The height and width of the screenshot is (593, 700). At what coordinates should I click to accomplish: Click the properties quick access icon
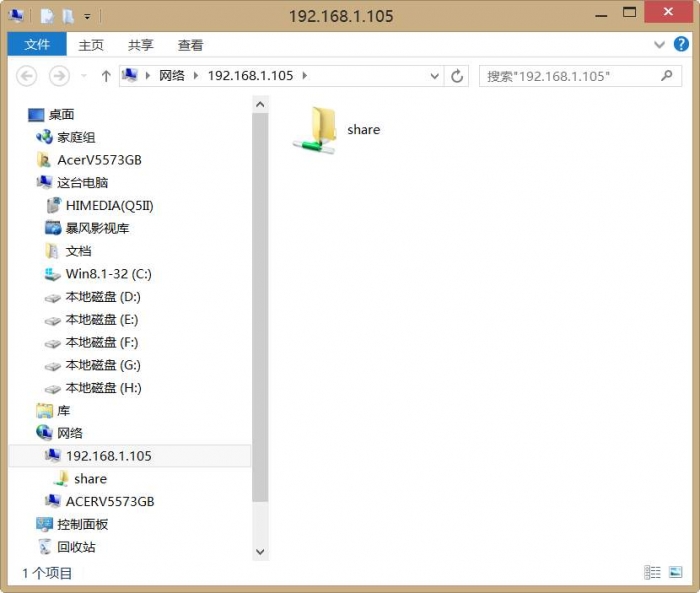(x=47, y=17)
